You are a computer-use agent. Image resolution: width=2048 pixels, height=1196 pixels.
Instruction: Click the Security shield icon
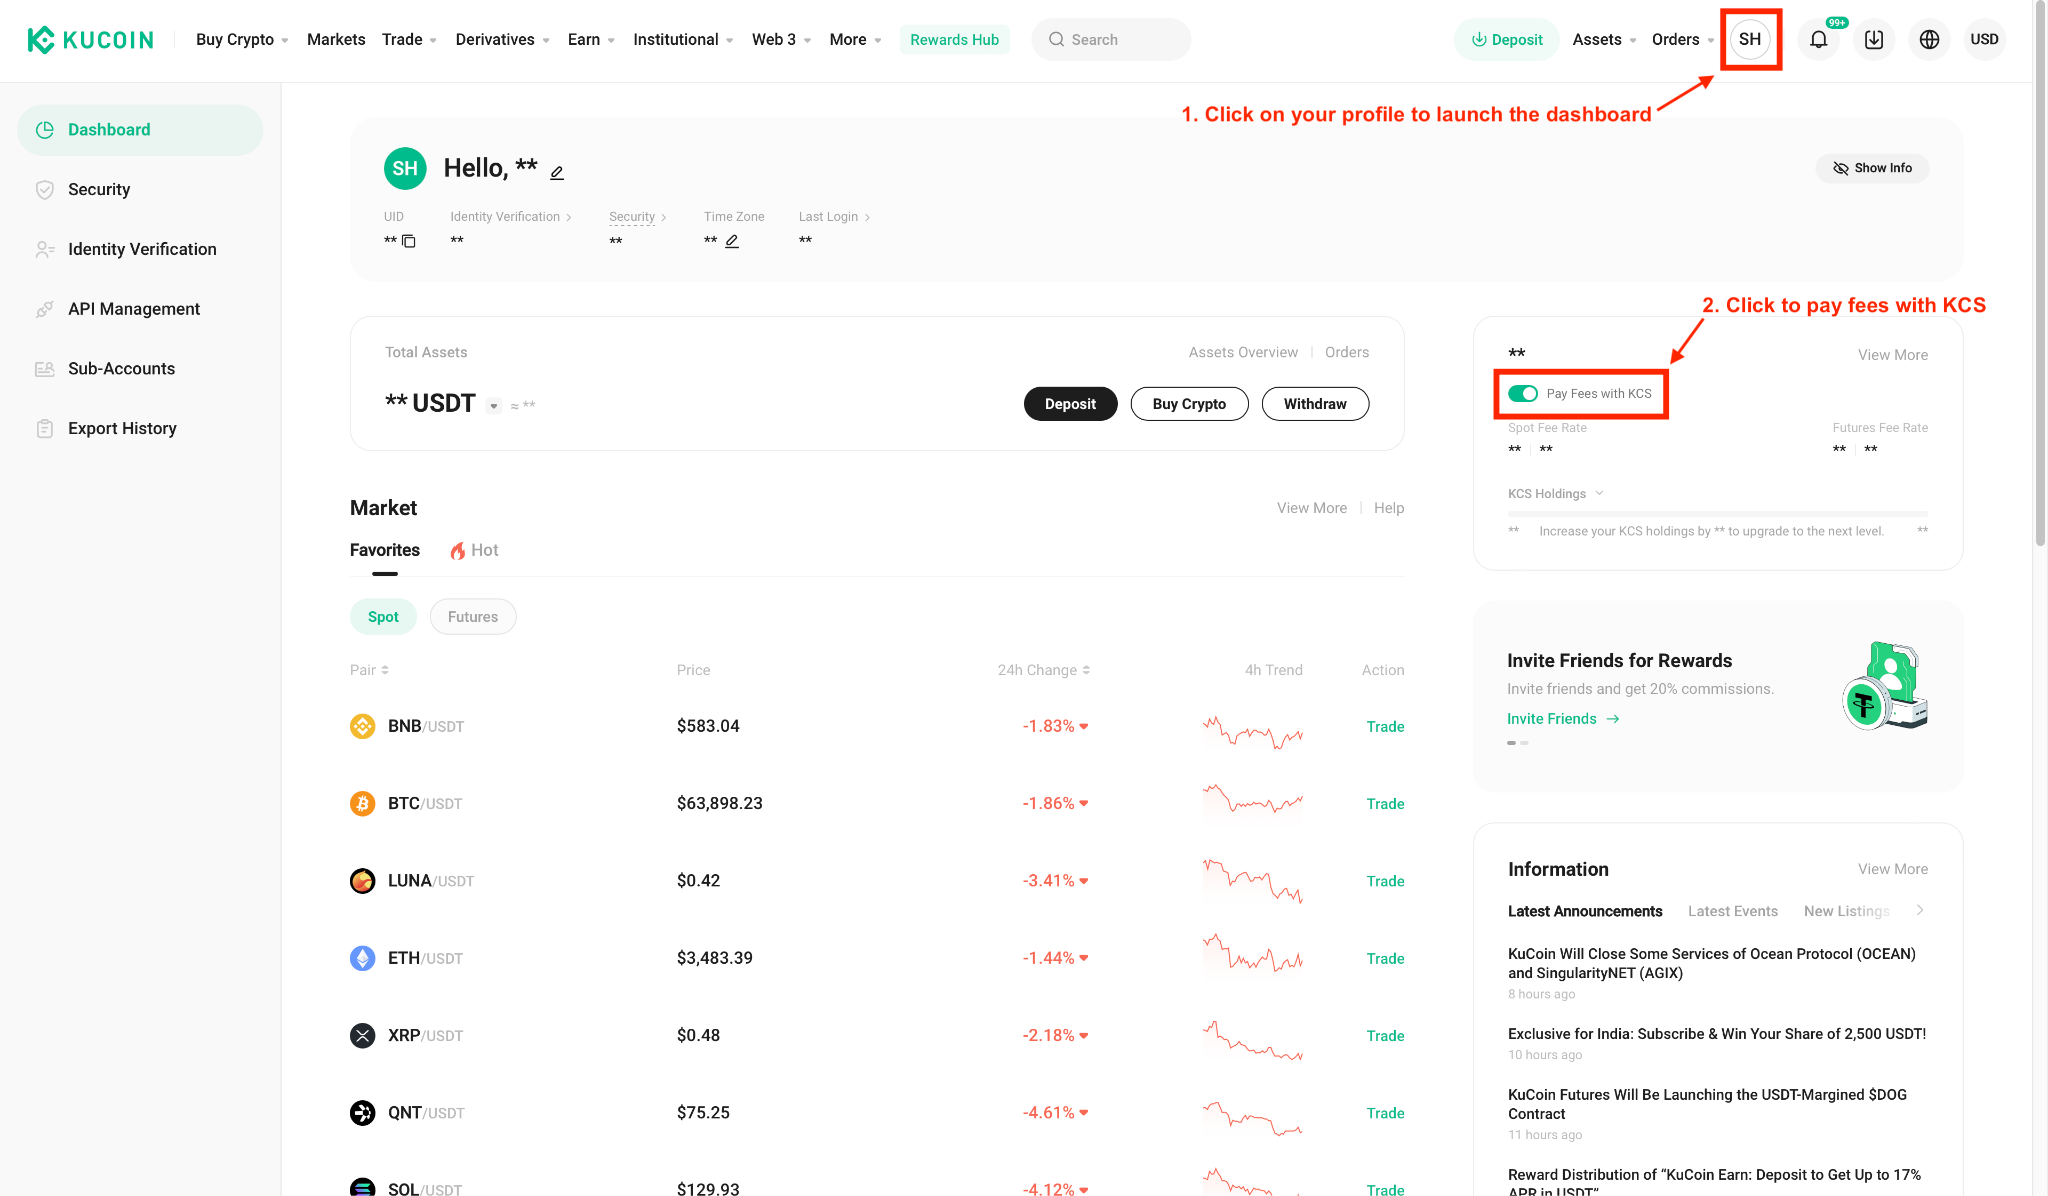[45, 190]
